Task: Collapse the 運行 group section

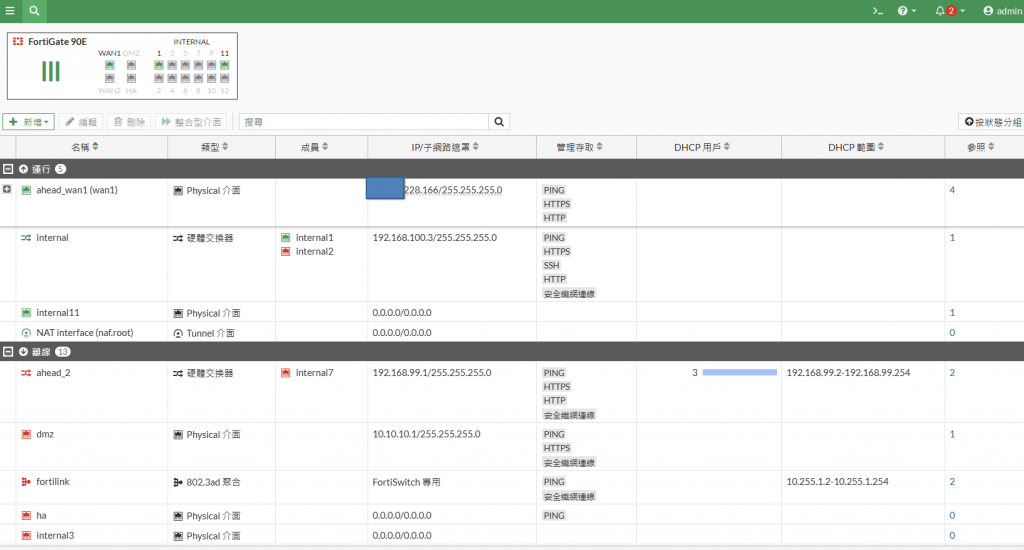Action: 8,169
